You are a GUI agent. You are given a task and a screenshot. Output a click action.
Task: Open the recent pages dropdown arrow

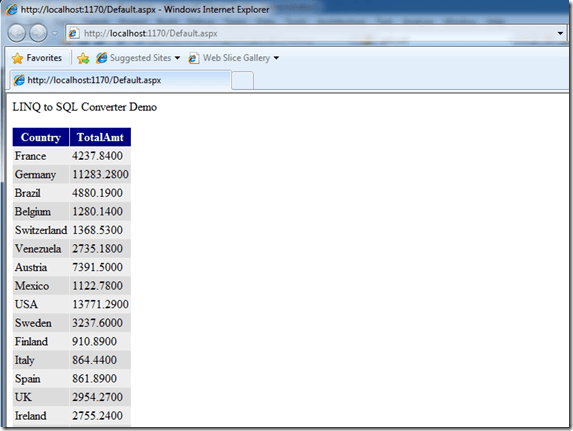coord(54,33)
